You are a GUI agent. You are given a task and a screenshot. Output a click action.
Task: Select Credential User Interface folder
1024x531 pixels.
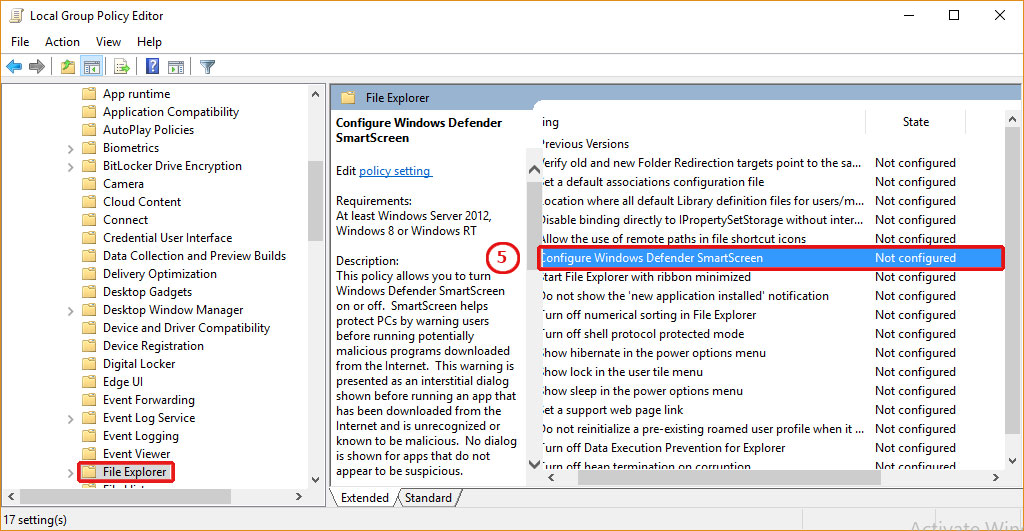(x=167, y=238)
